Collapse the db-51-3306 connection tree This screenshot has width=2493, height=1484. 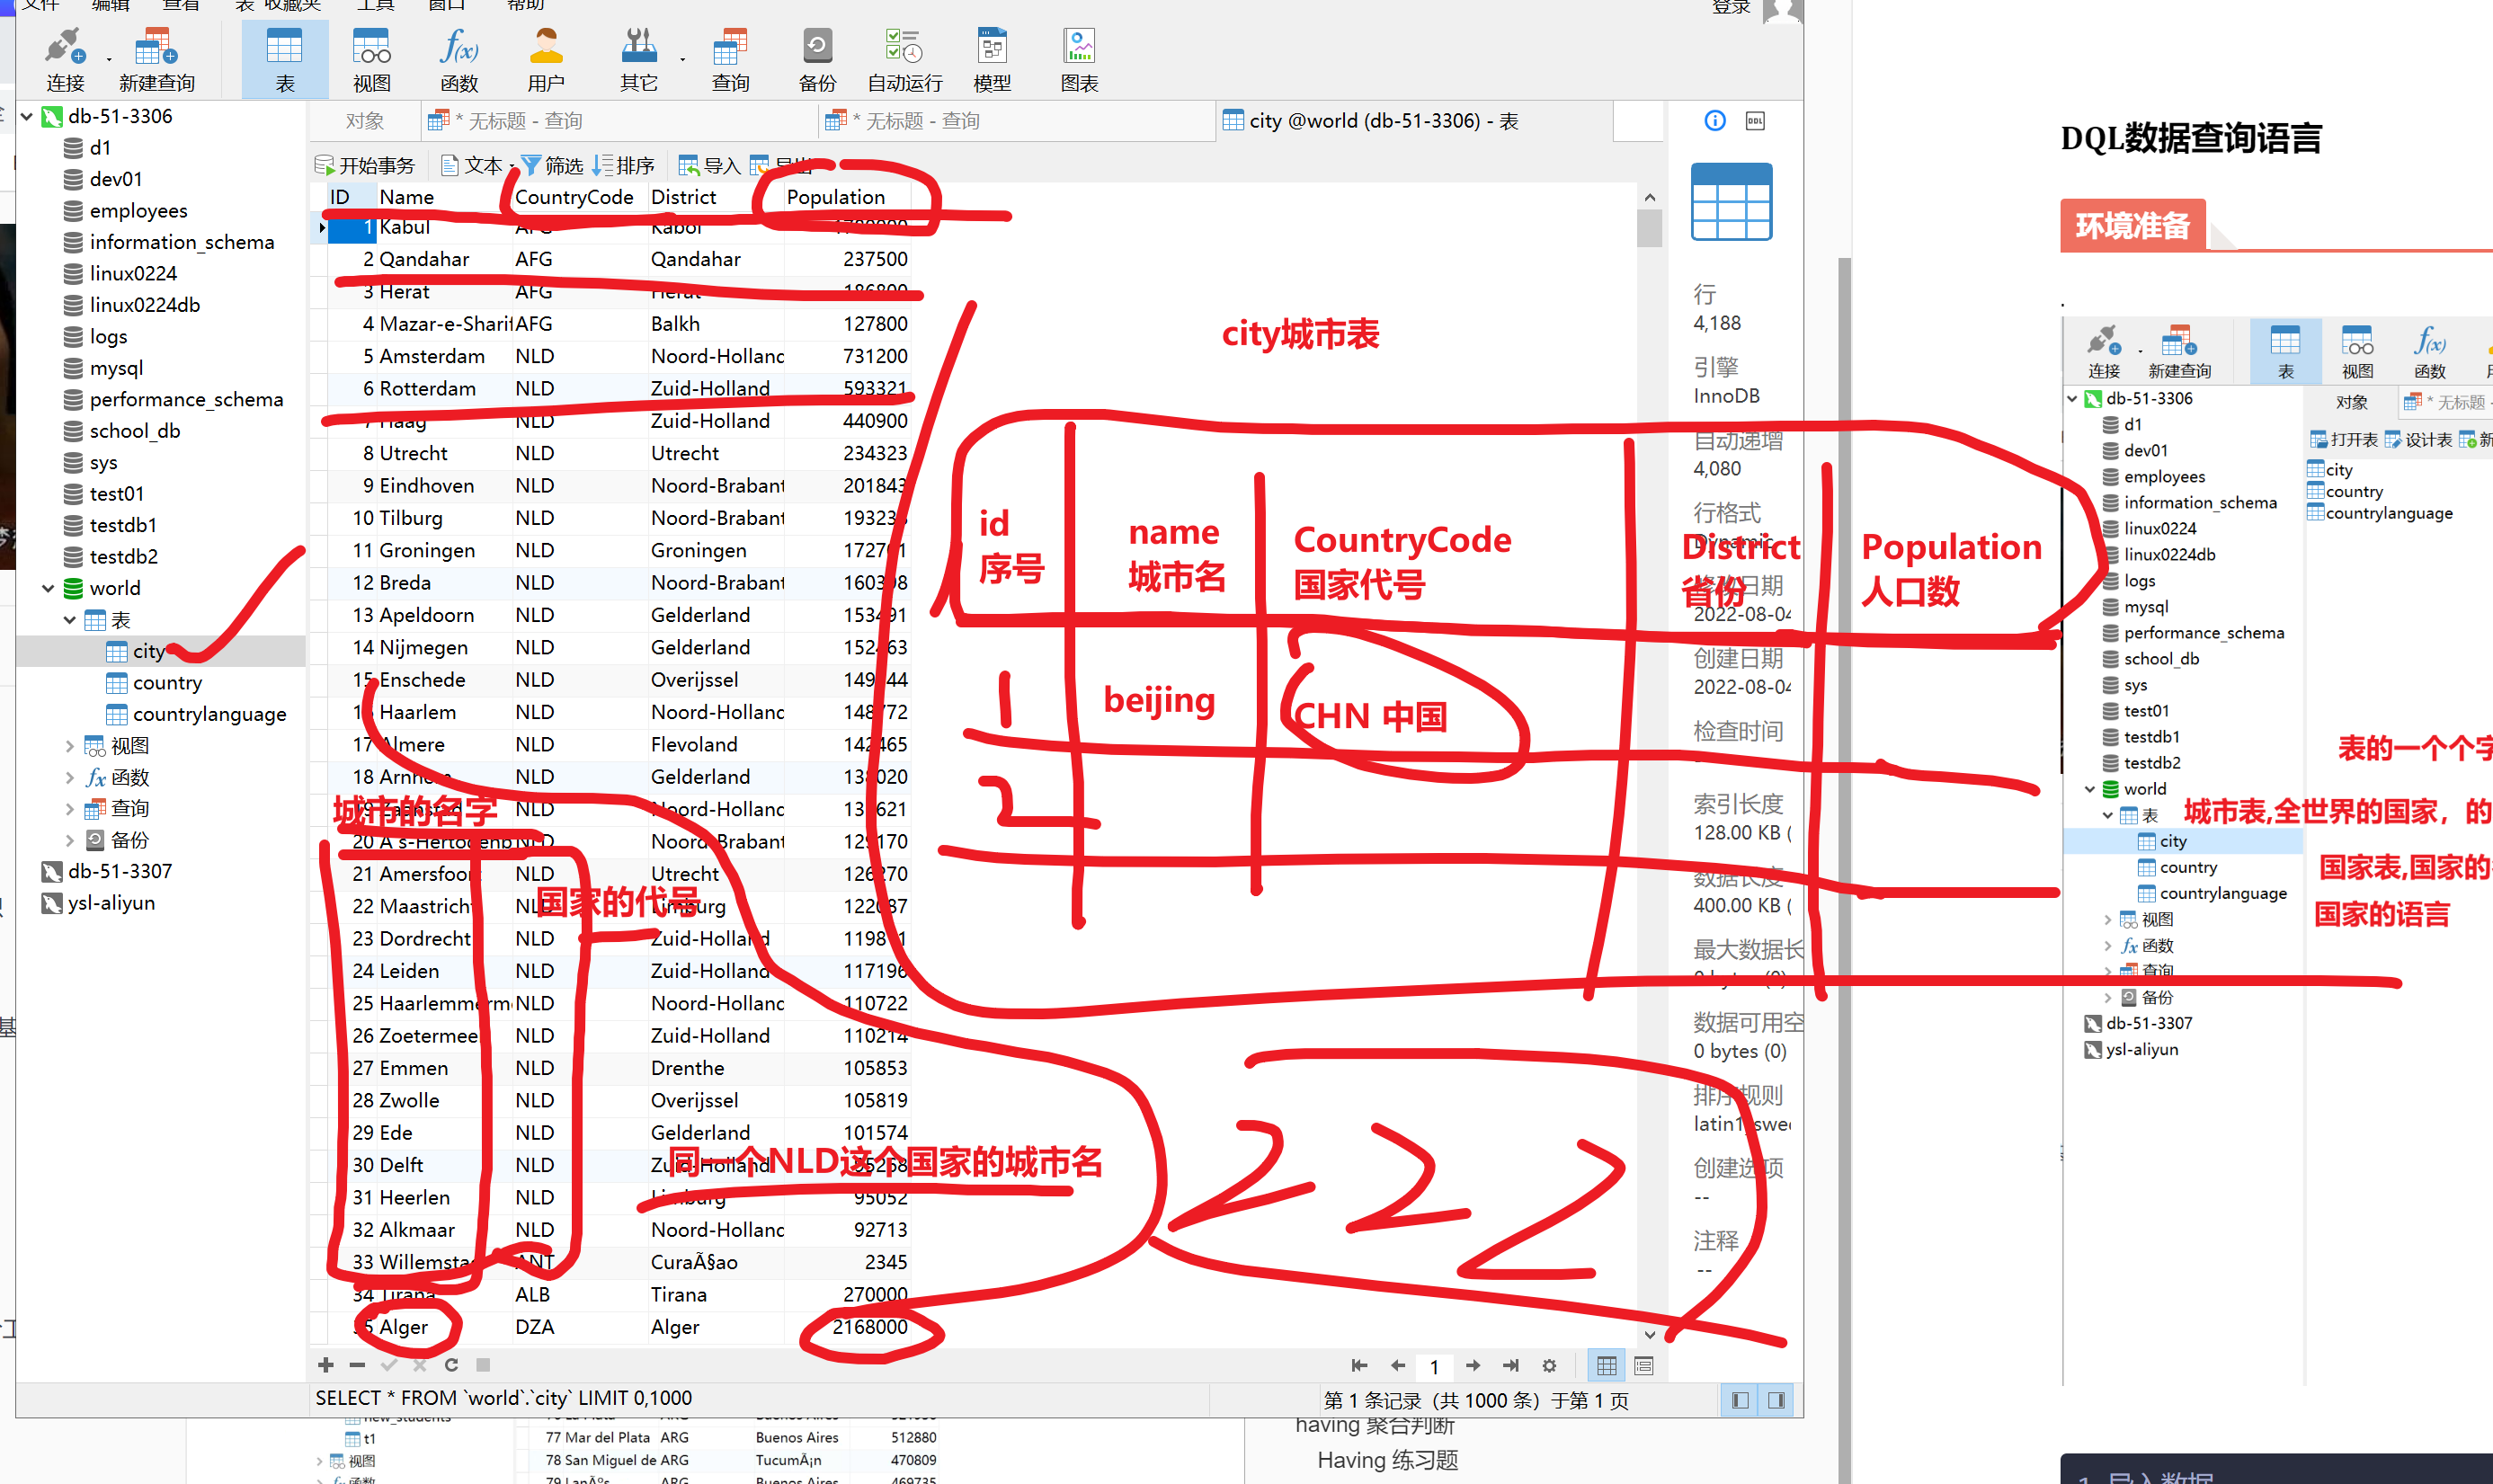point(27,116)
